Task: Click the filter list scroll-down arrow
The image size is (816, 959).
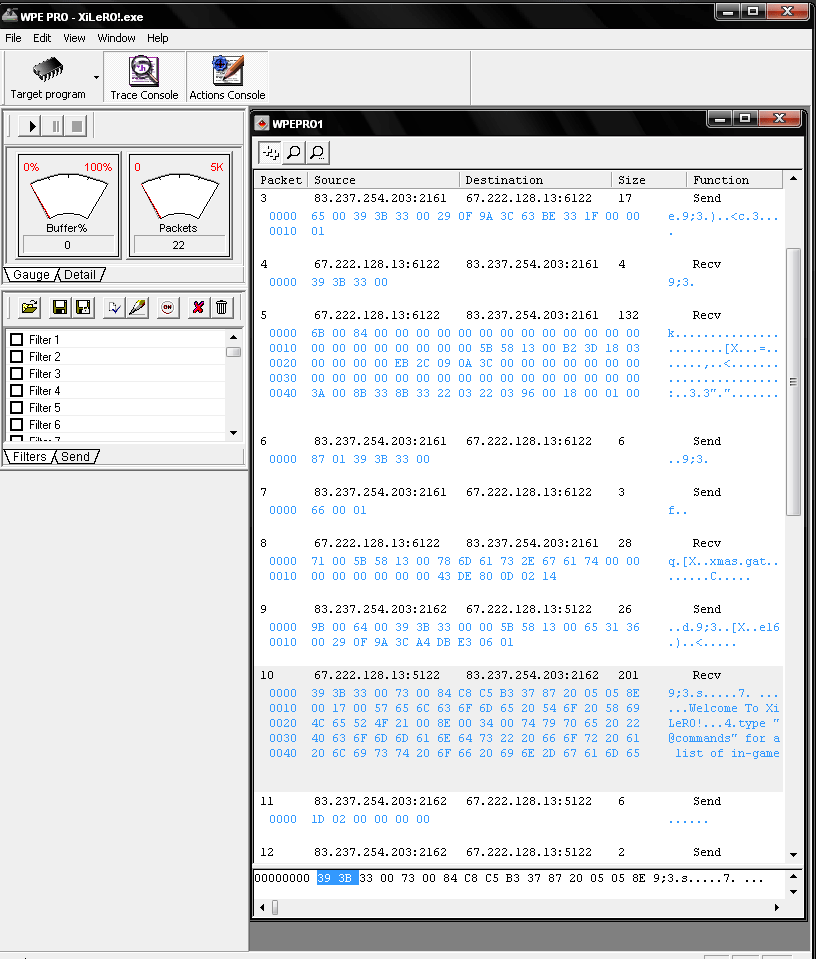Action: tap(233, 433)
